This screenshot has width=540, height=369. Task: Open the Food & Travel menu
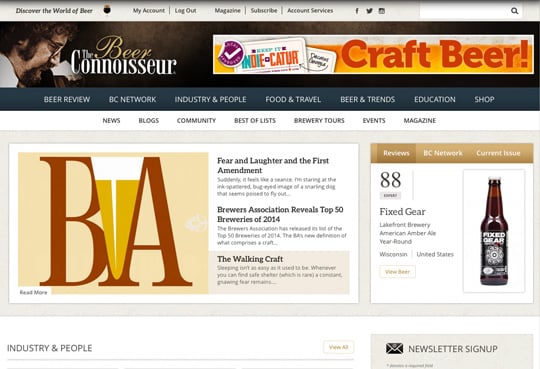(293, 100)
